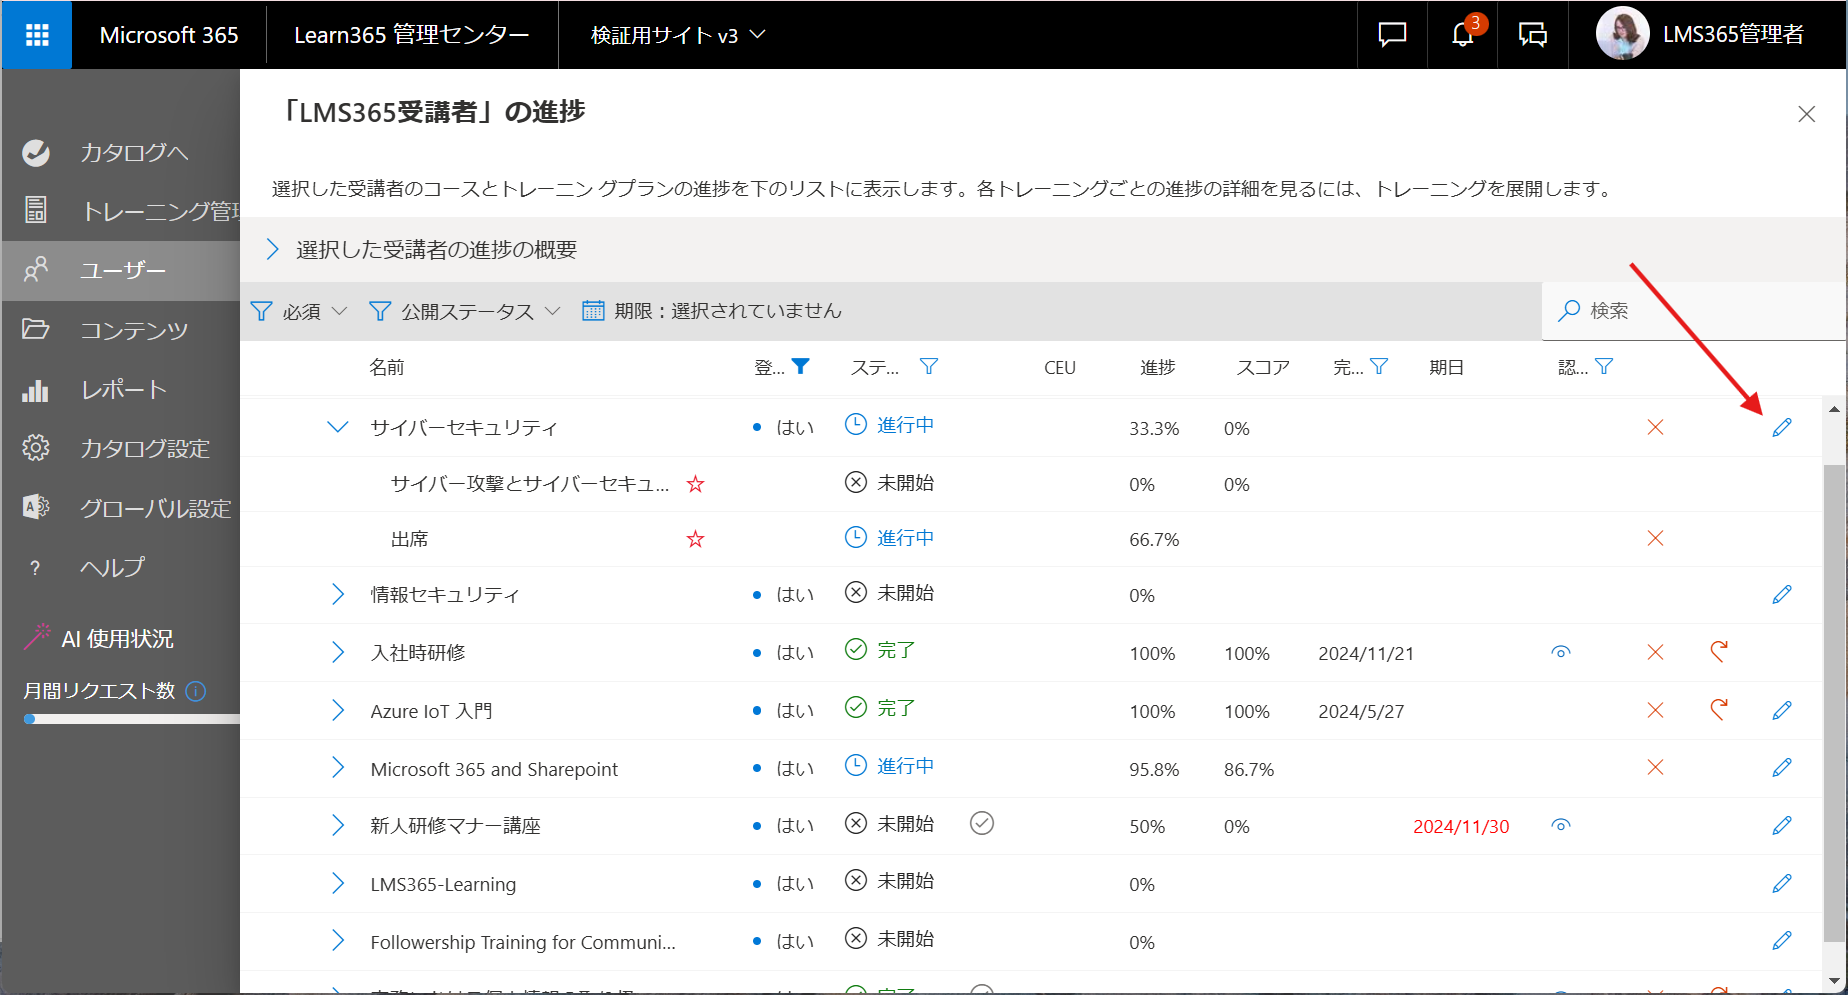Open トレーニング管理 in sidebar
This screenshot has width=1848, height=995.
(121, 211)
